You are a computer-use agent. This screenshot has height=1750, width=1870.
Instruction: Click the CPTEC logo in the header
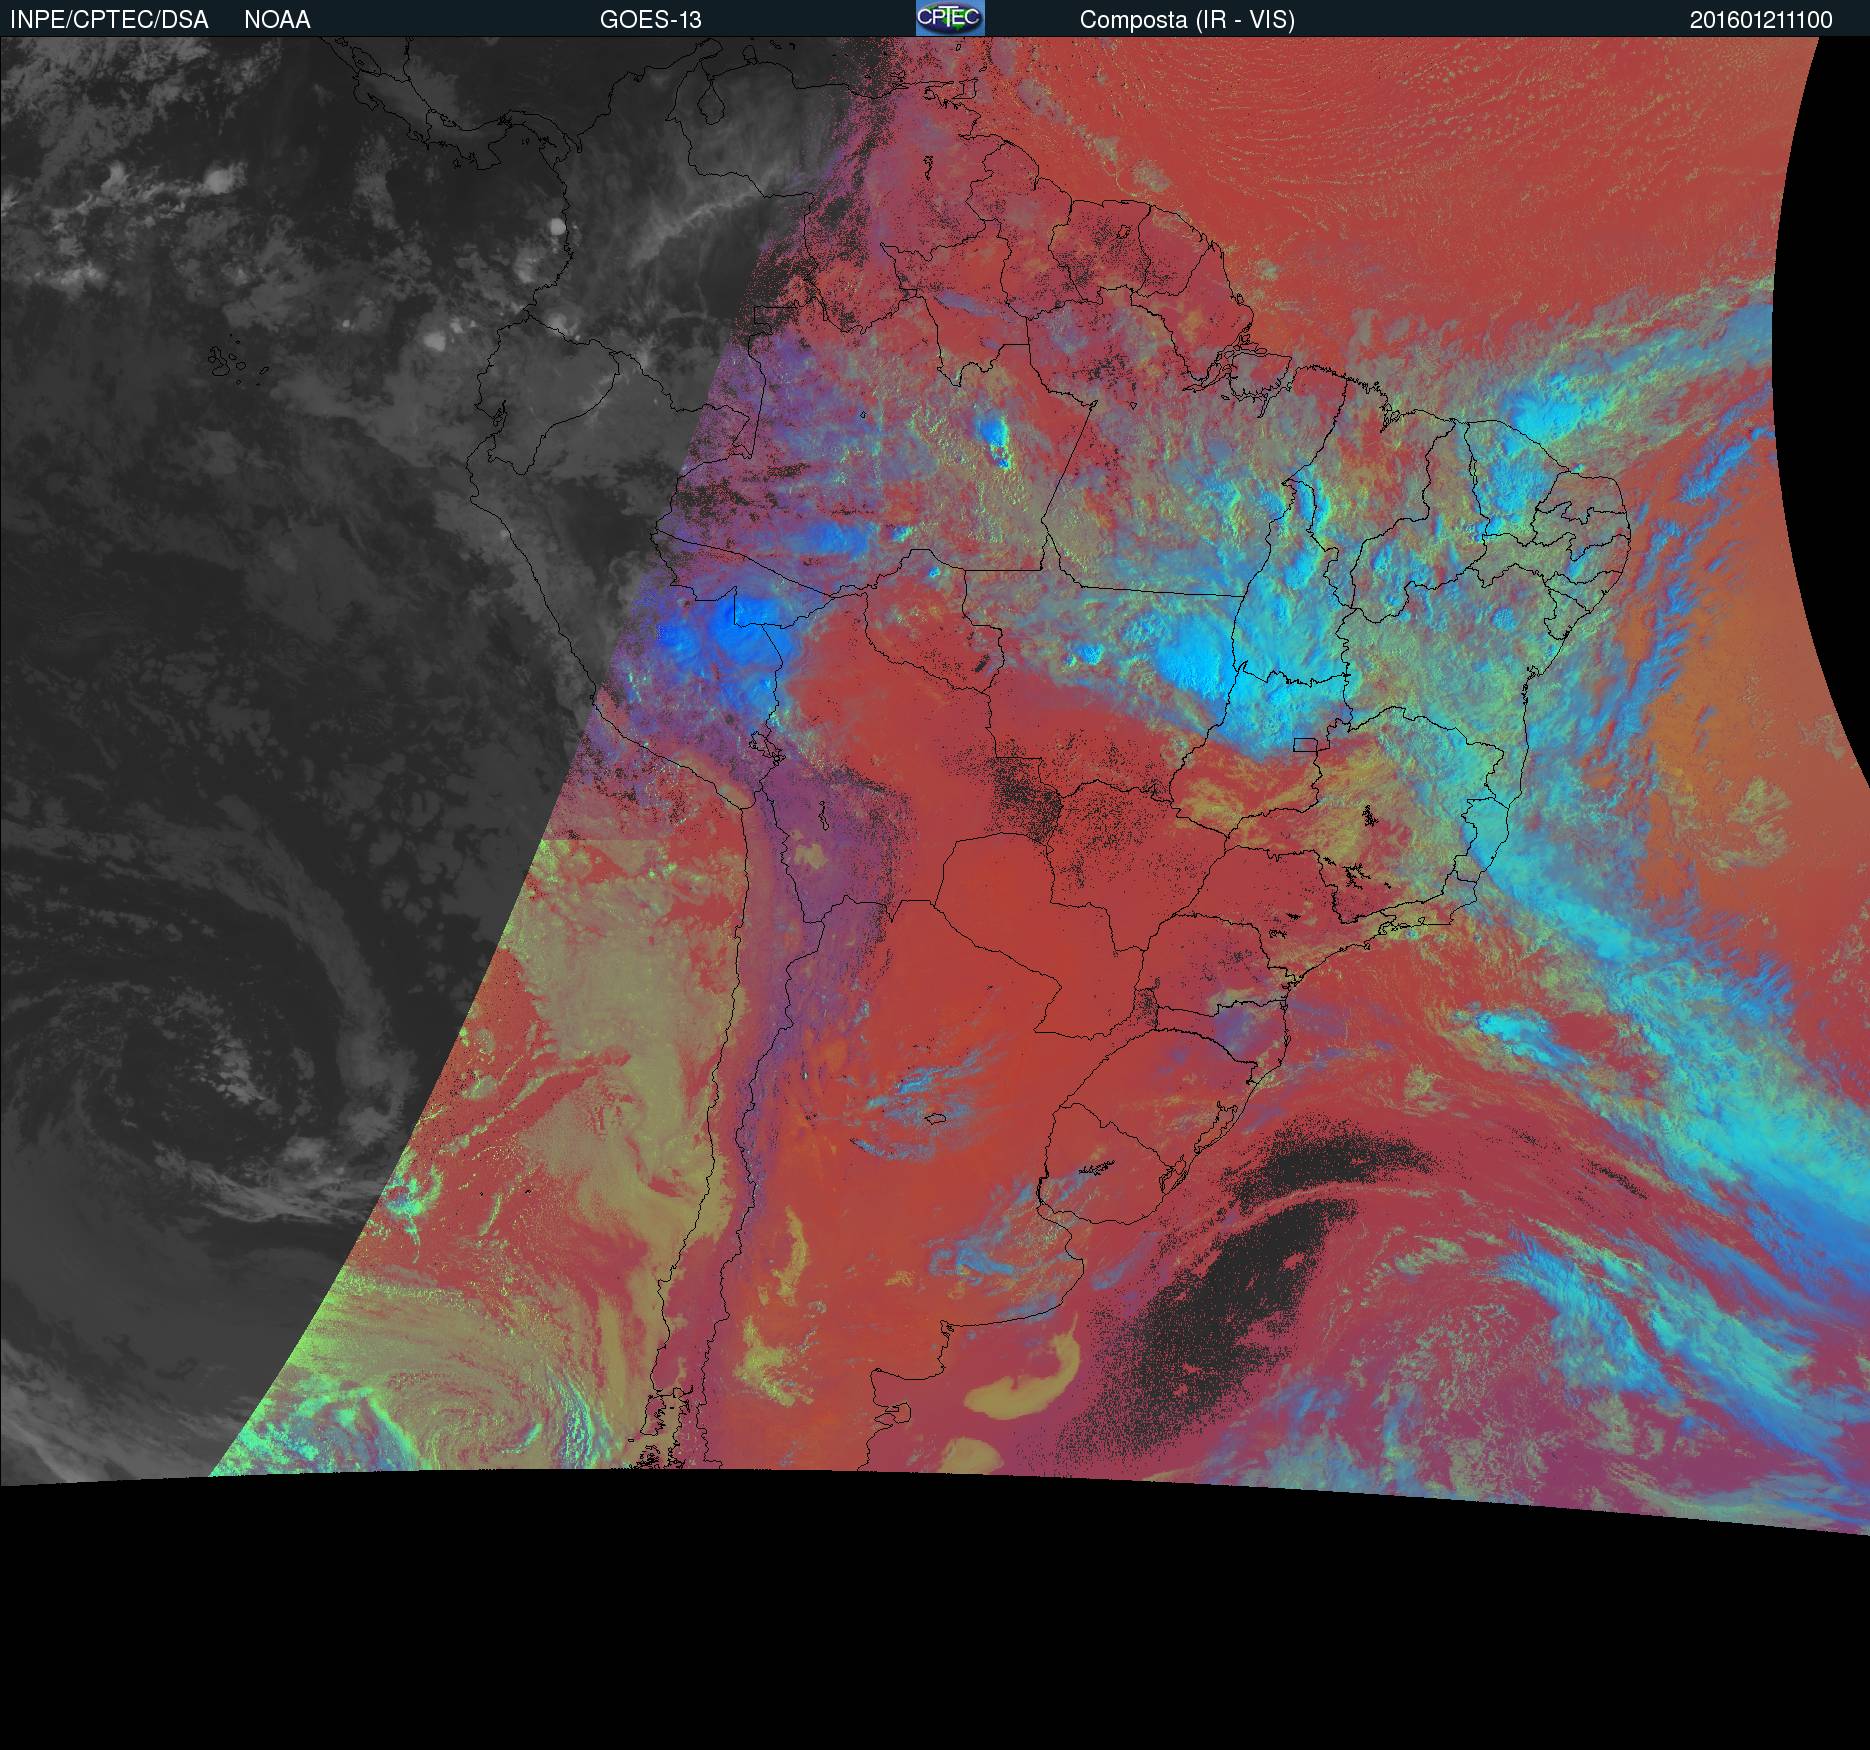coord(950,18)
